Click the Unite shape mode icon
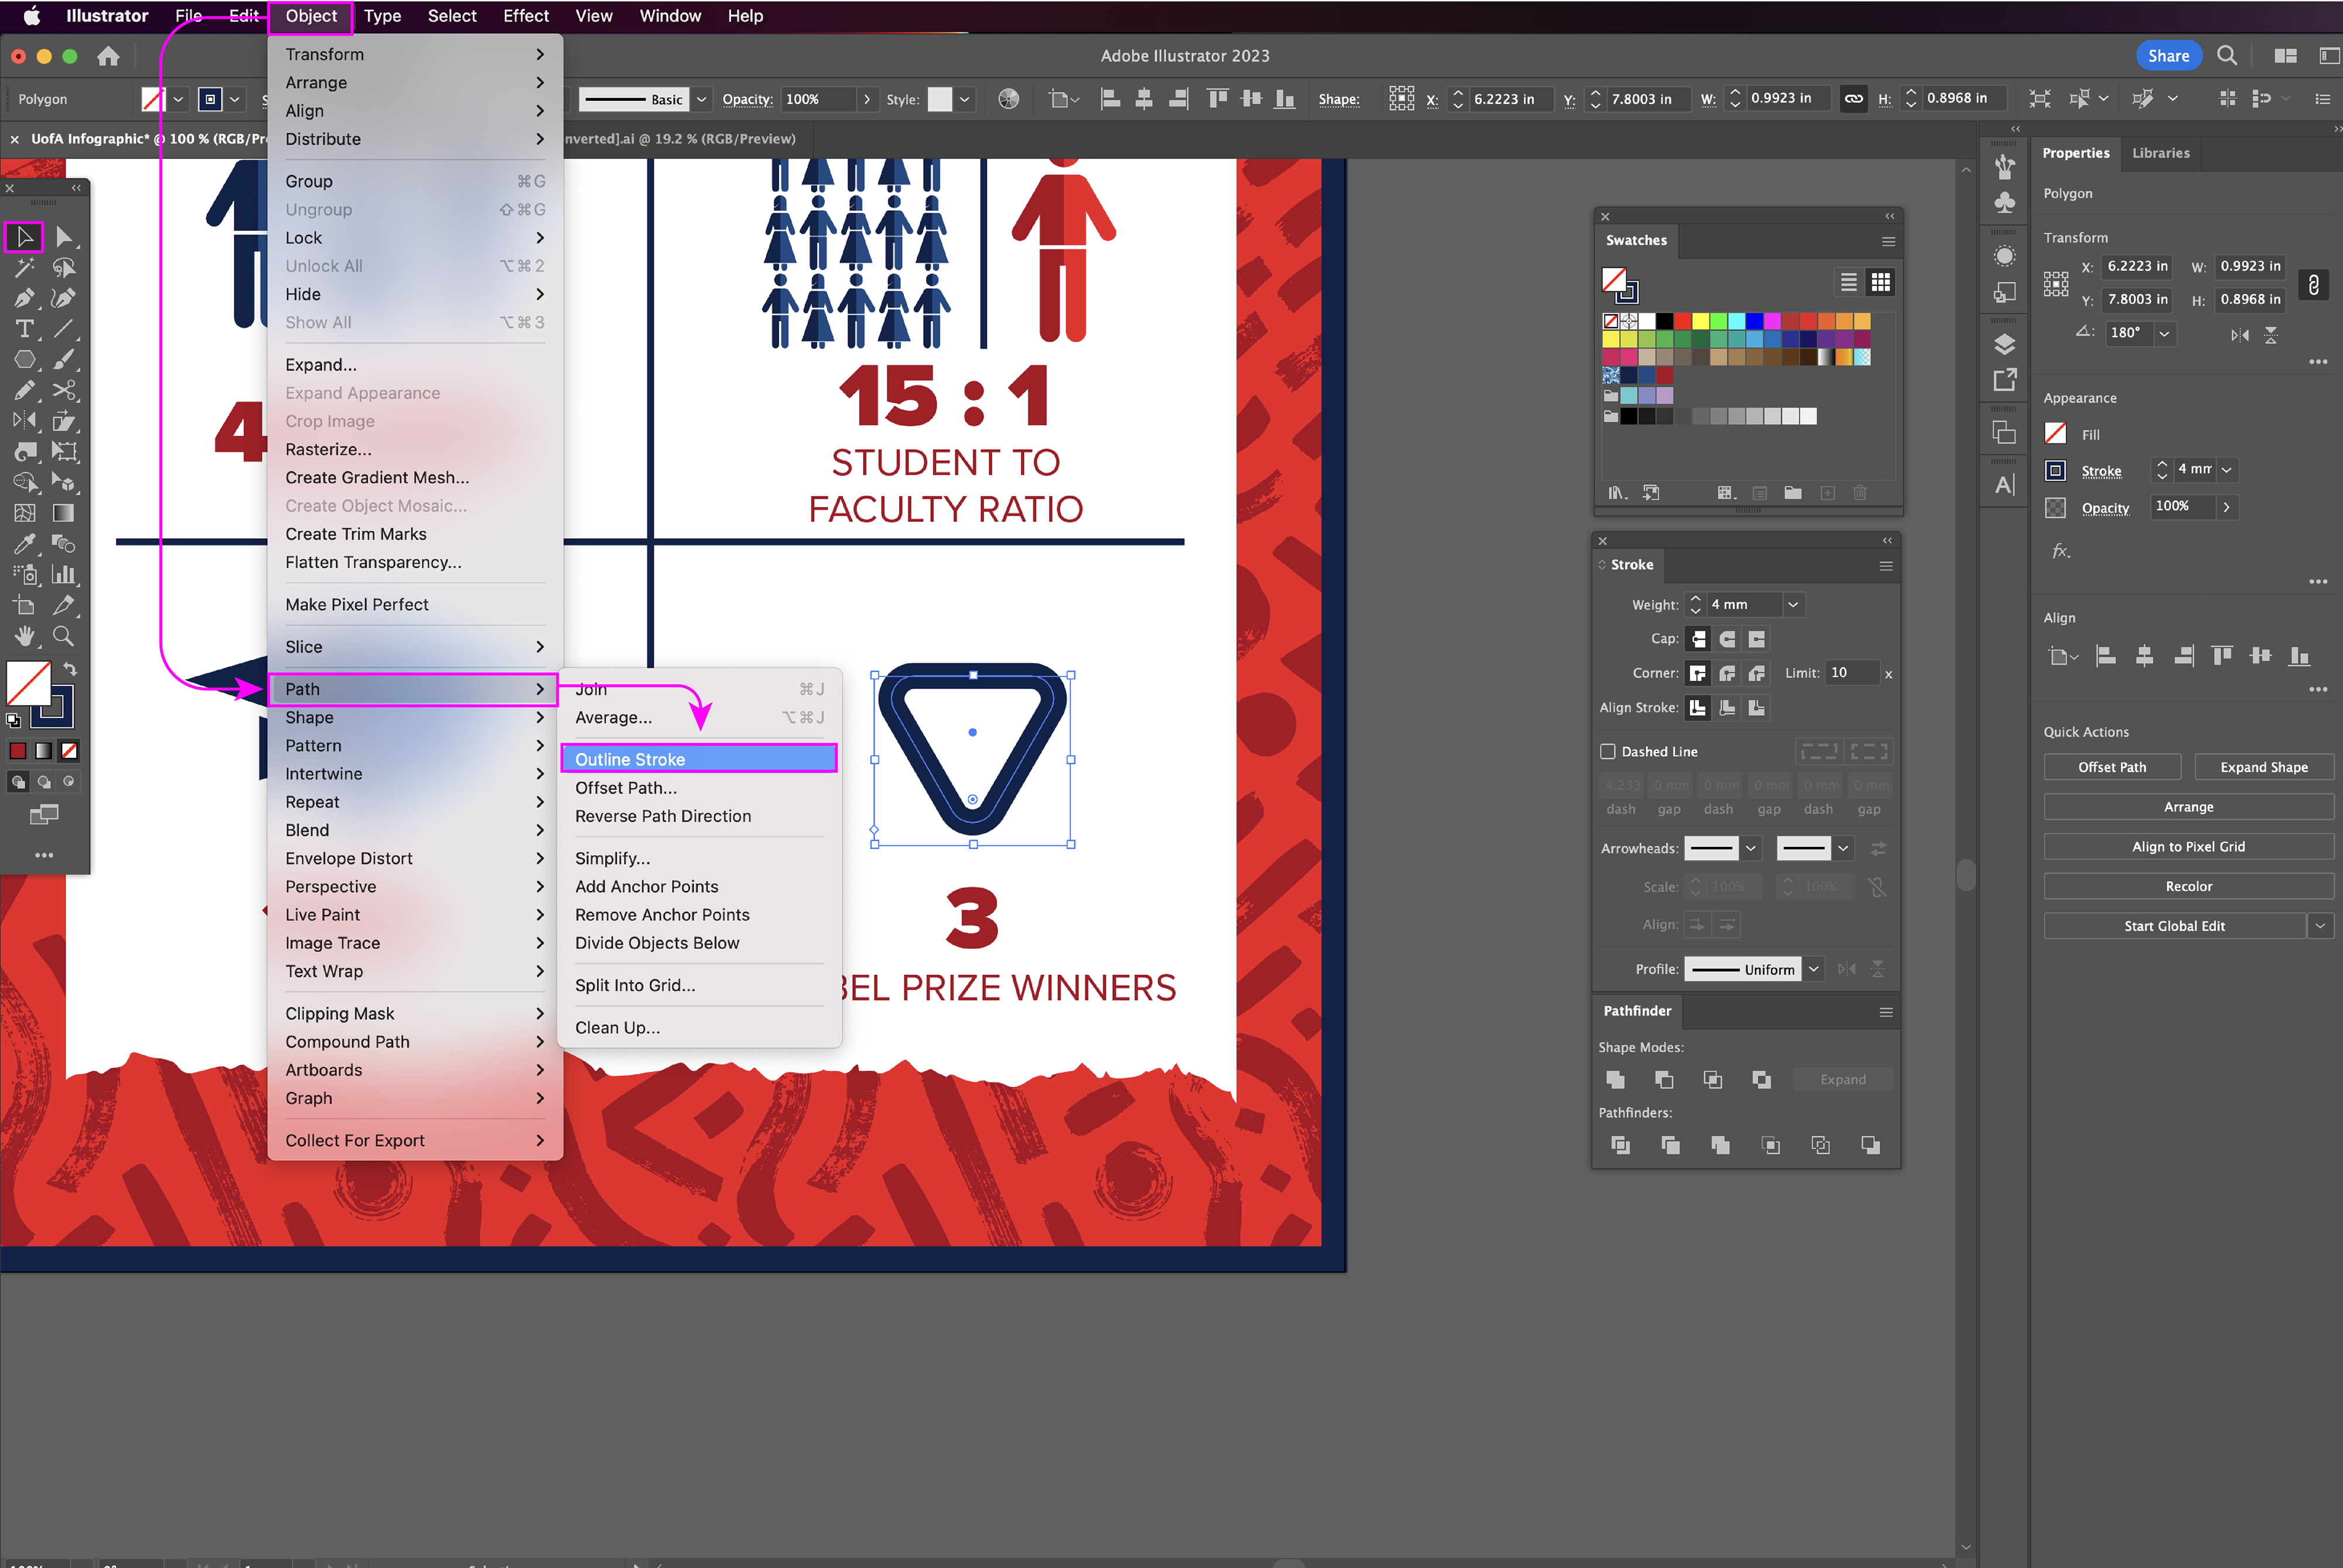 [1614, 1079]
